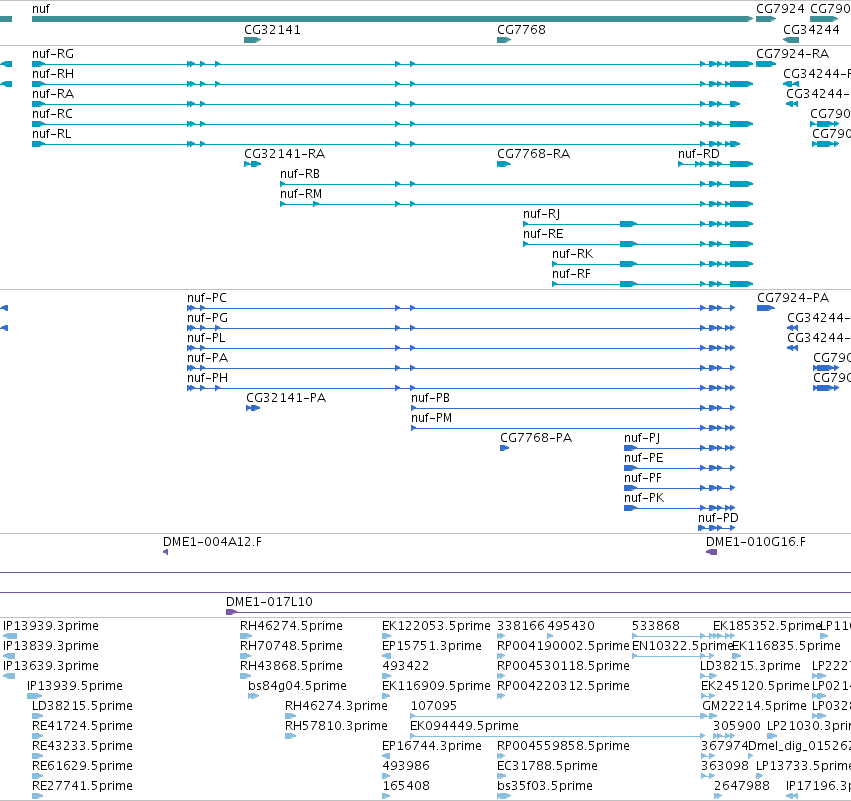Viewport: 851px width, 801px height.
Task: Select the CG32141-PA protein label
Action: point(286,398)
